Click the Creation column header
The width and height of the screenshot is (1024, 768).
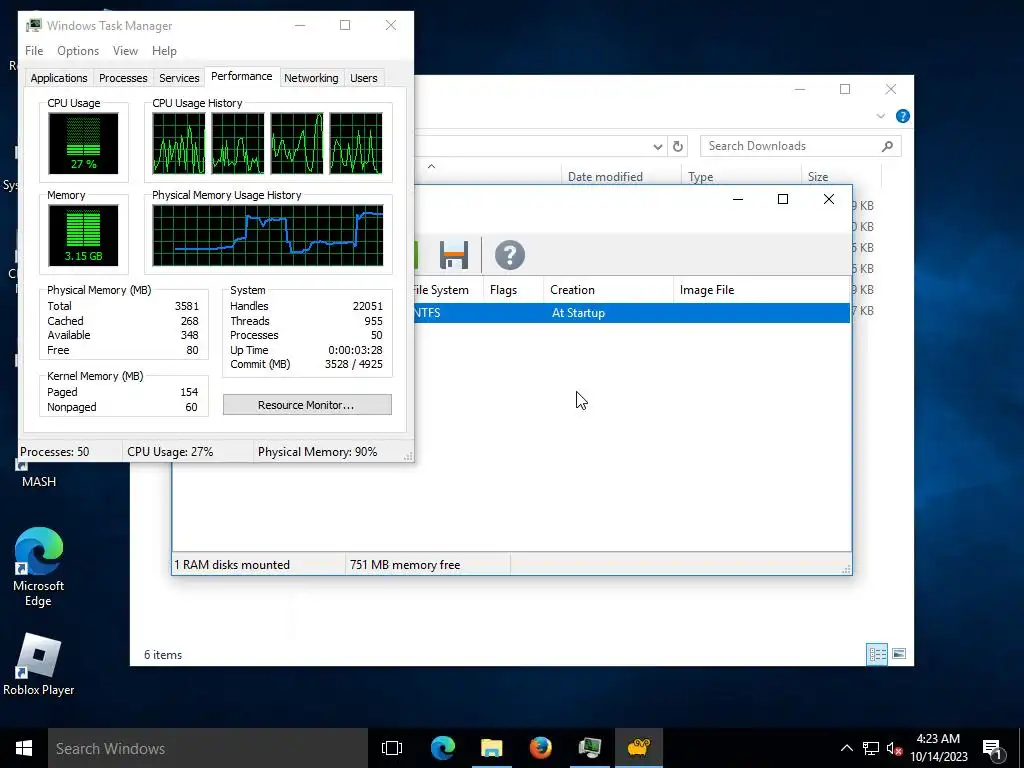608,290
